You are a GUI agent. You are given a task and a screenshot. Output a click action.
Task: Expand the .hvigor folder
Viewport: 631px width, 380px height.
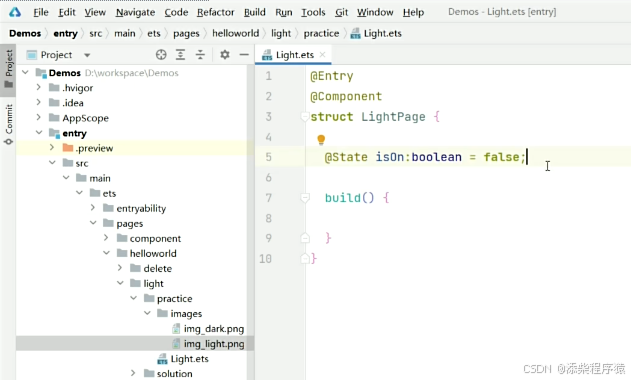click(x=39, y=87)
